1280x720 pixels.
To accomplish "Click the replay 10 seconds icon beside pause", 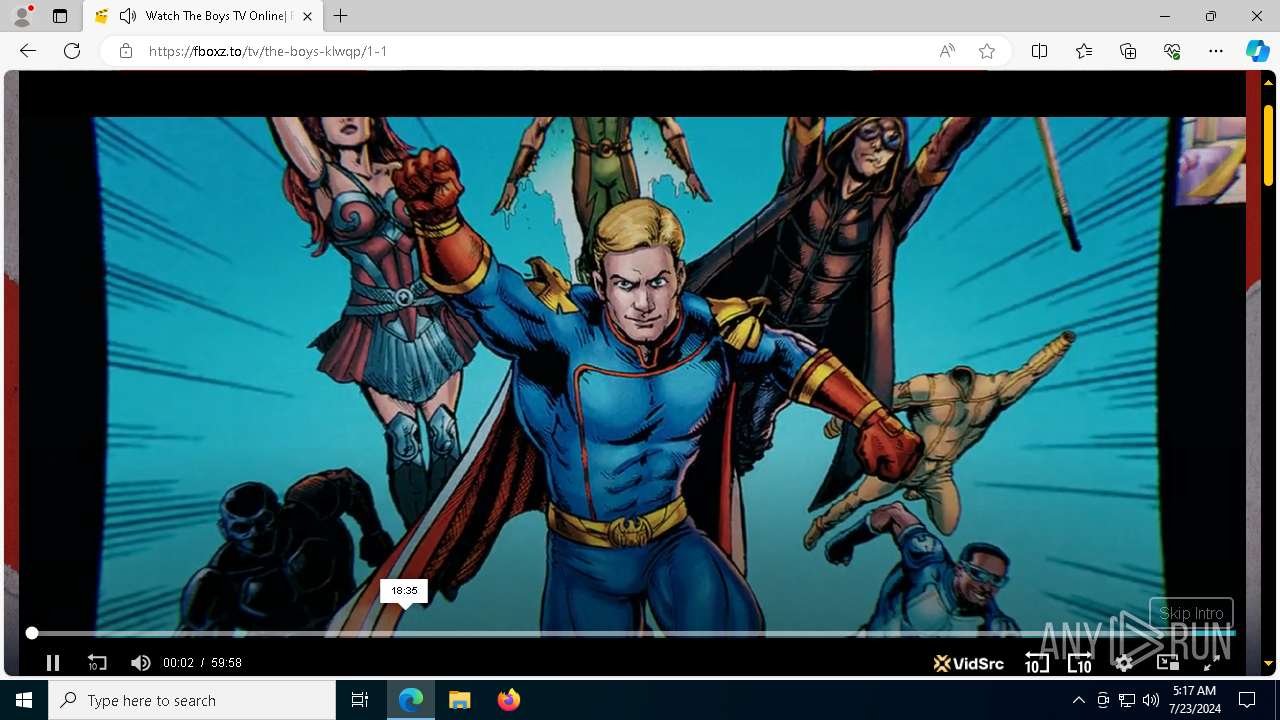I will (x=97, y=662).
